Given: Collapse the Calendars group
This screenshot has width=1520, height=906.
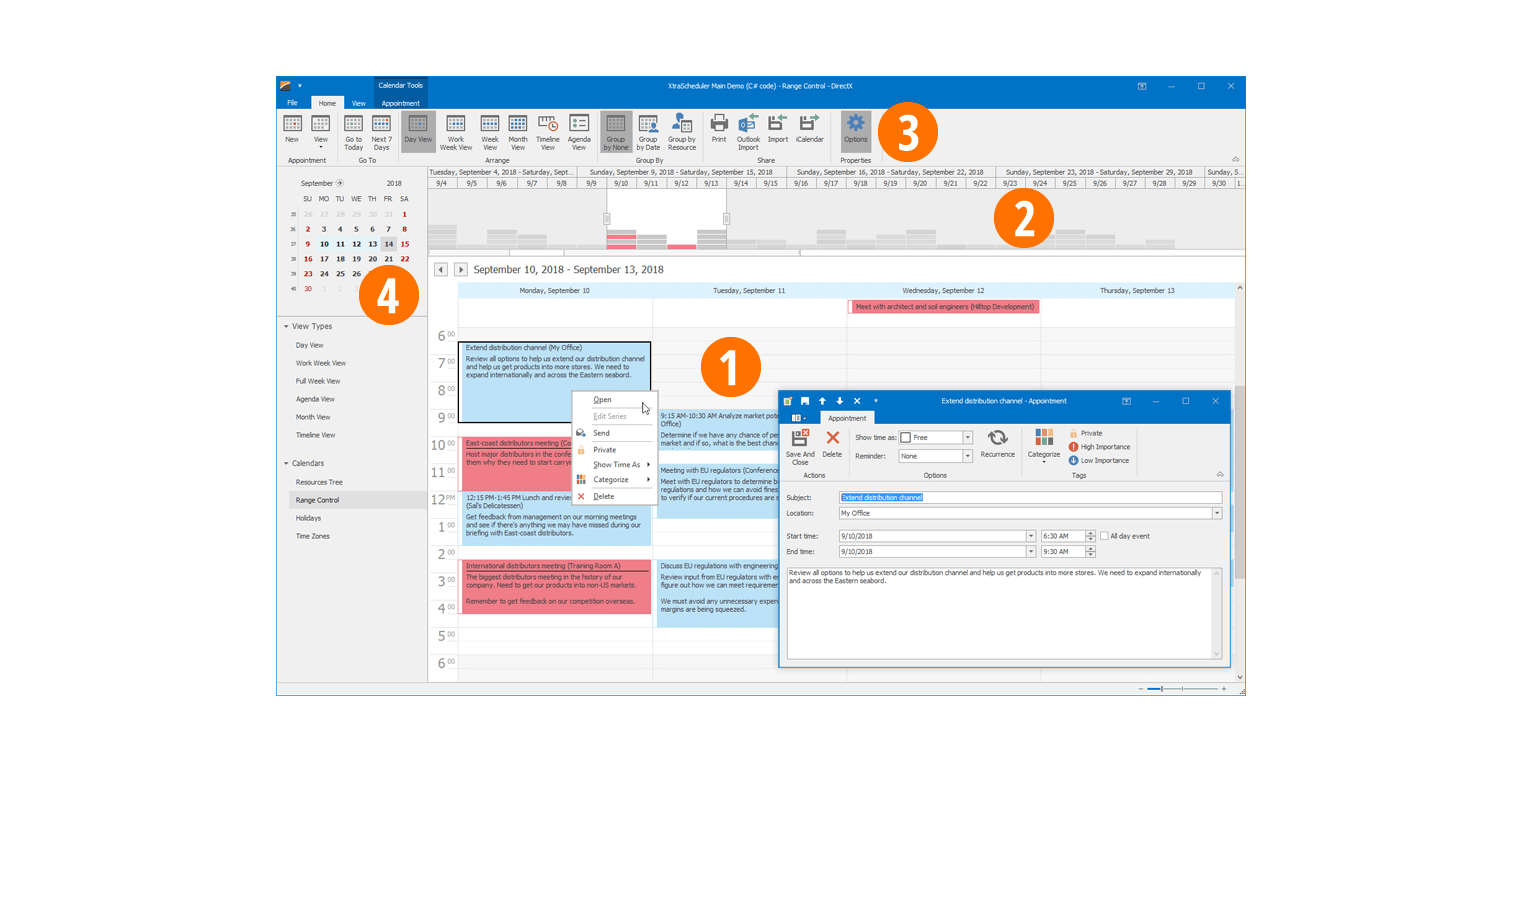Looking at the screenshot, I should tap(286, 464).
